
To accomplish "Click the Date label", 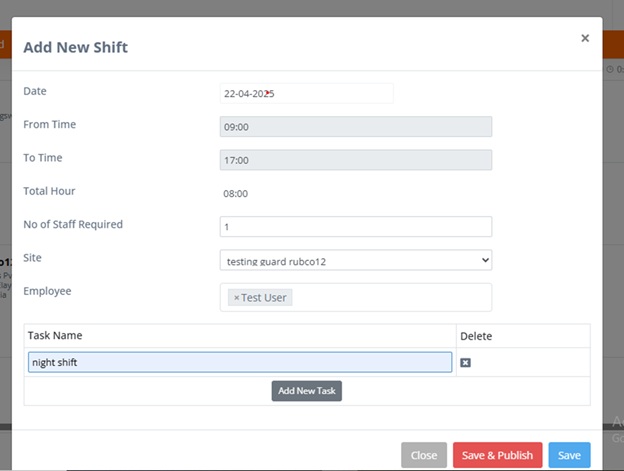I will coord(35,91).
